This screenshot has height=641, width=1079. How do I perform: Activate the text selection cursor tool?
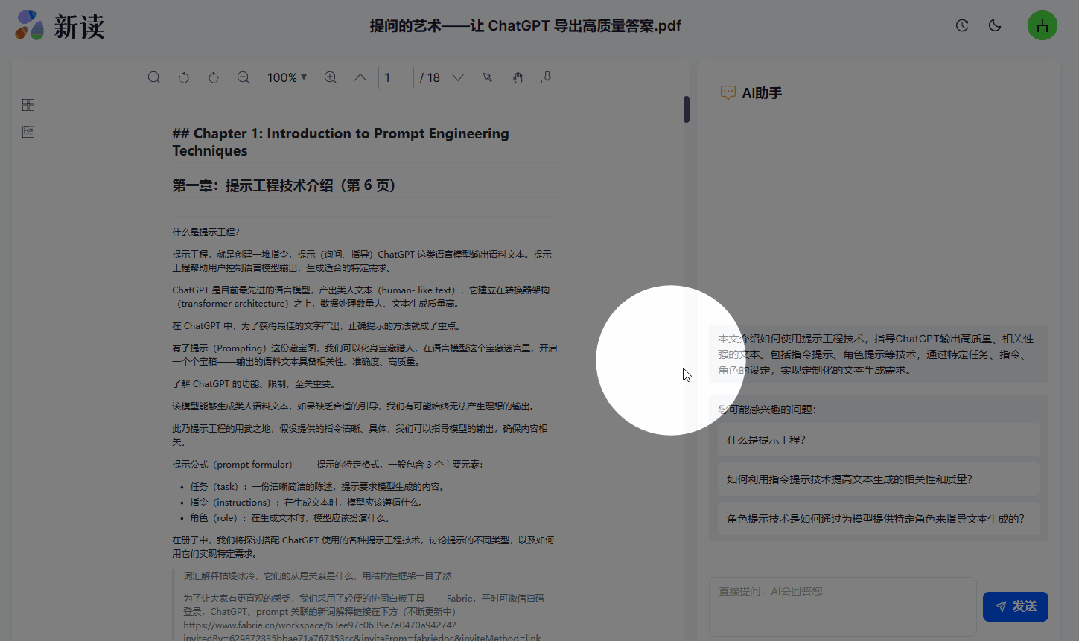pos(487,77)
